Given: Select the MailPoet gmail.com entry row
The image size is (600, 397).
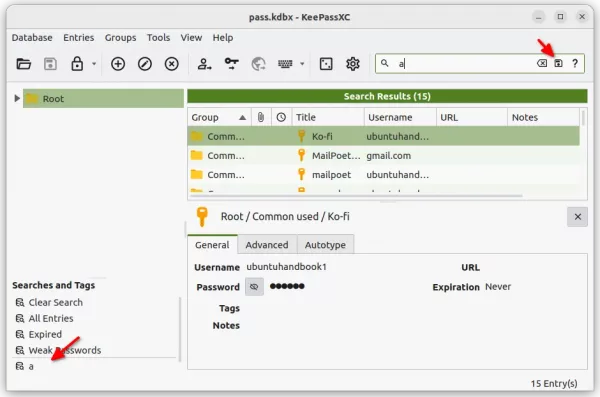Looking at the screenshot, I should pos(383,155).
